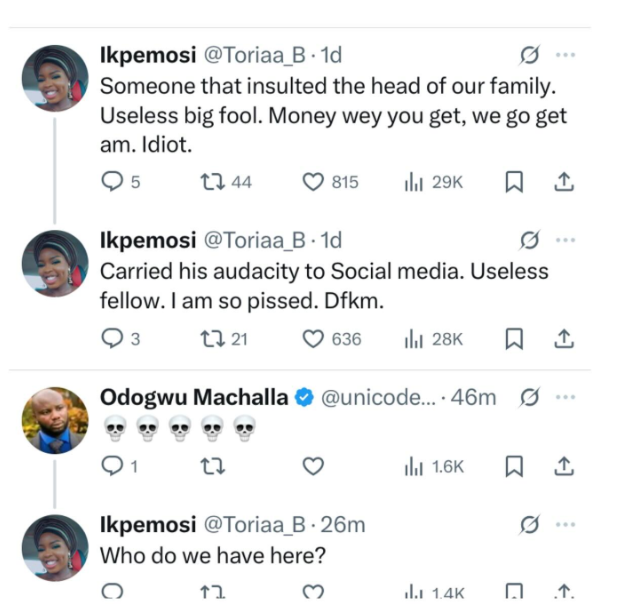
Task: Open three-dot menu on Odogwu Machalla tweet
Action: tap(565, 398)
